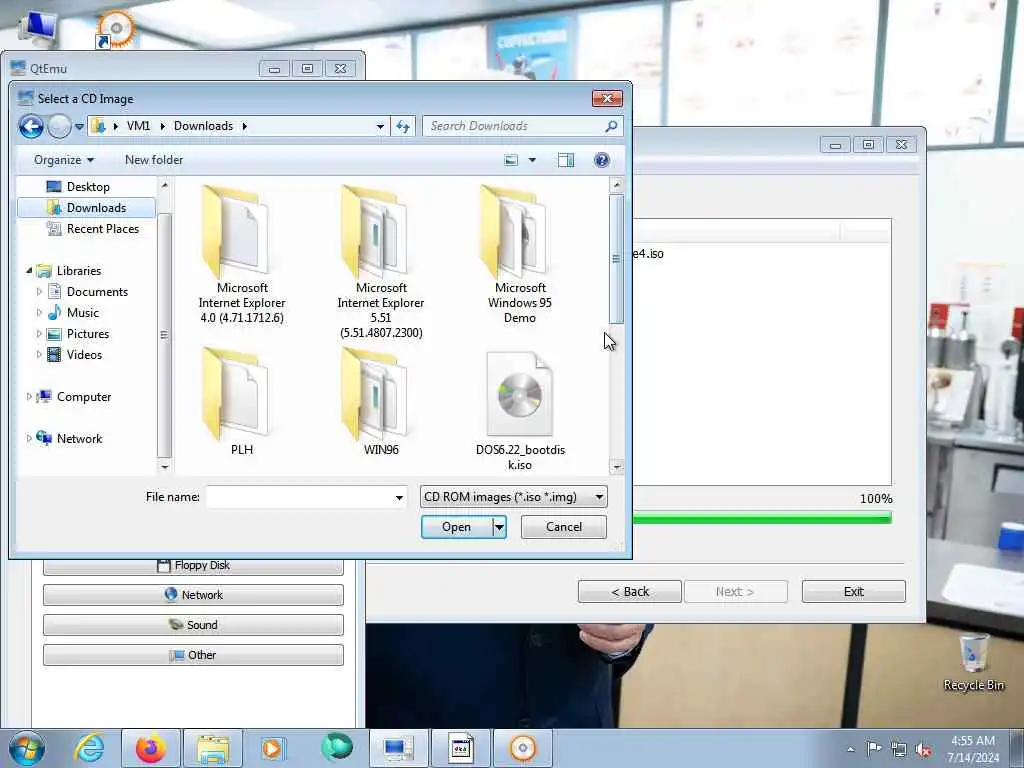Open the Open button's split arrow
Image resolution: width=1024 pixels, height=768 pixels.
(x=499, y=527)
